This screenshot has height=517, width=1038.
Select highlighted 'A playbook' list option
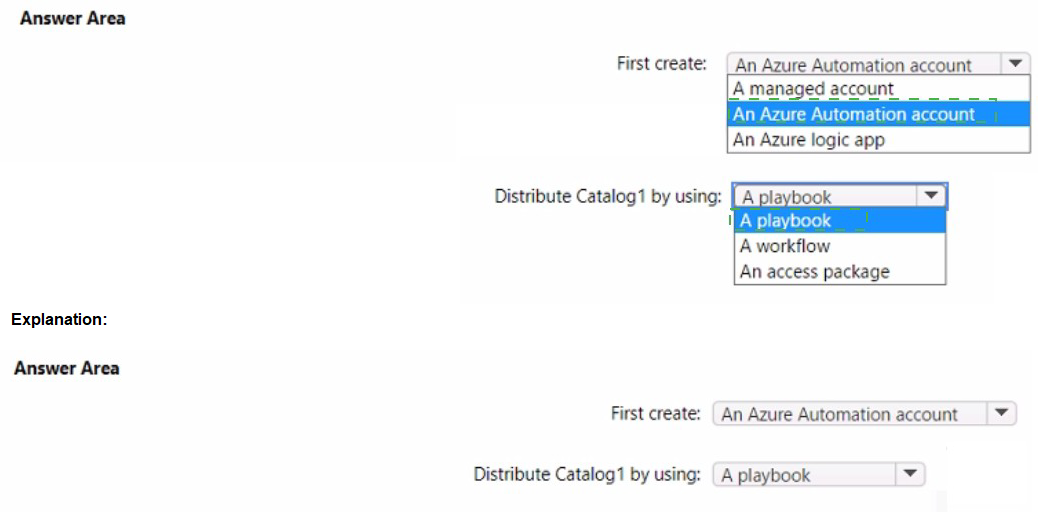point(839,220)
